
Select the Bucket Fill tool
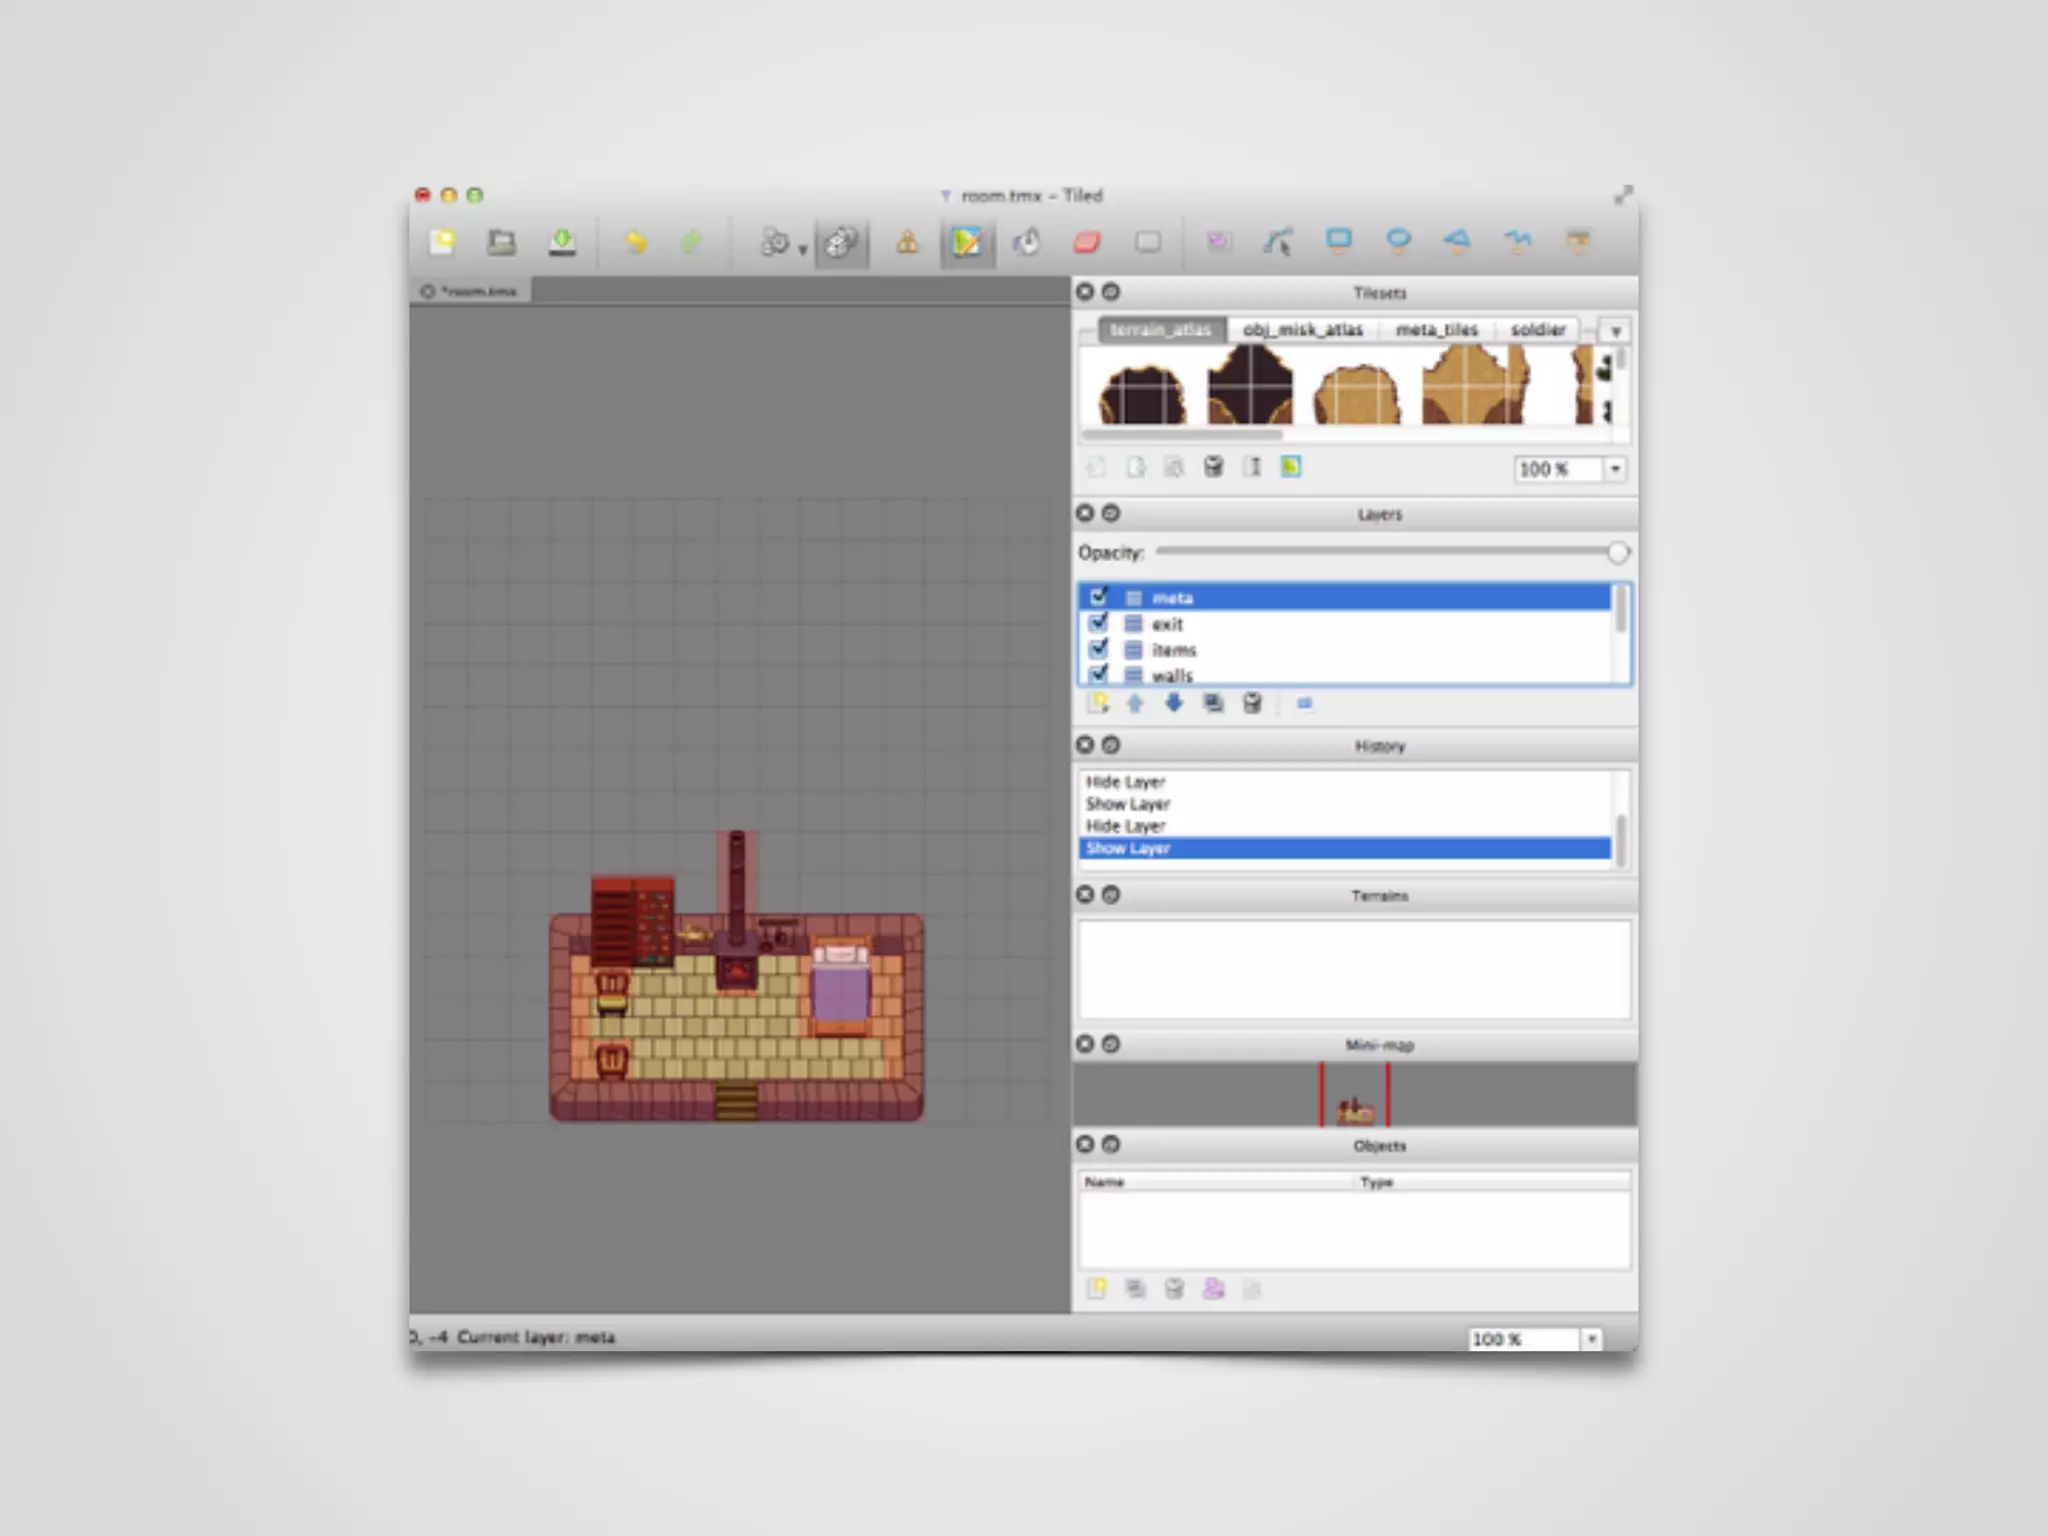click(1027, 243)
